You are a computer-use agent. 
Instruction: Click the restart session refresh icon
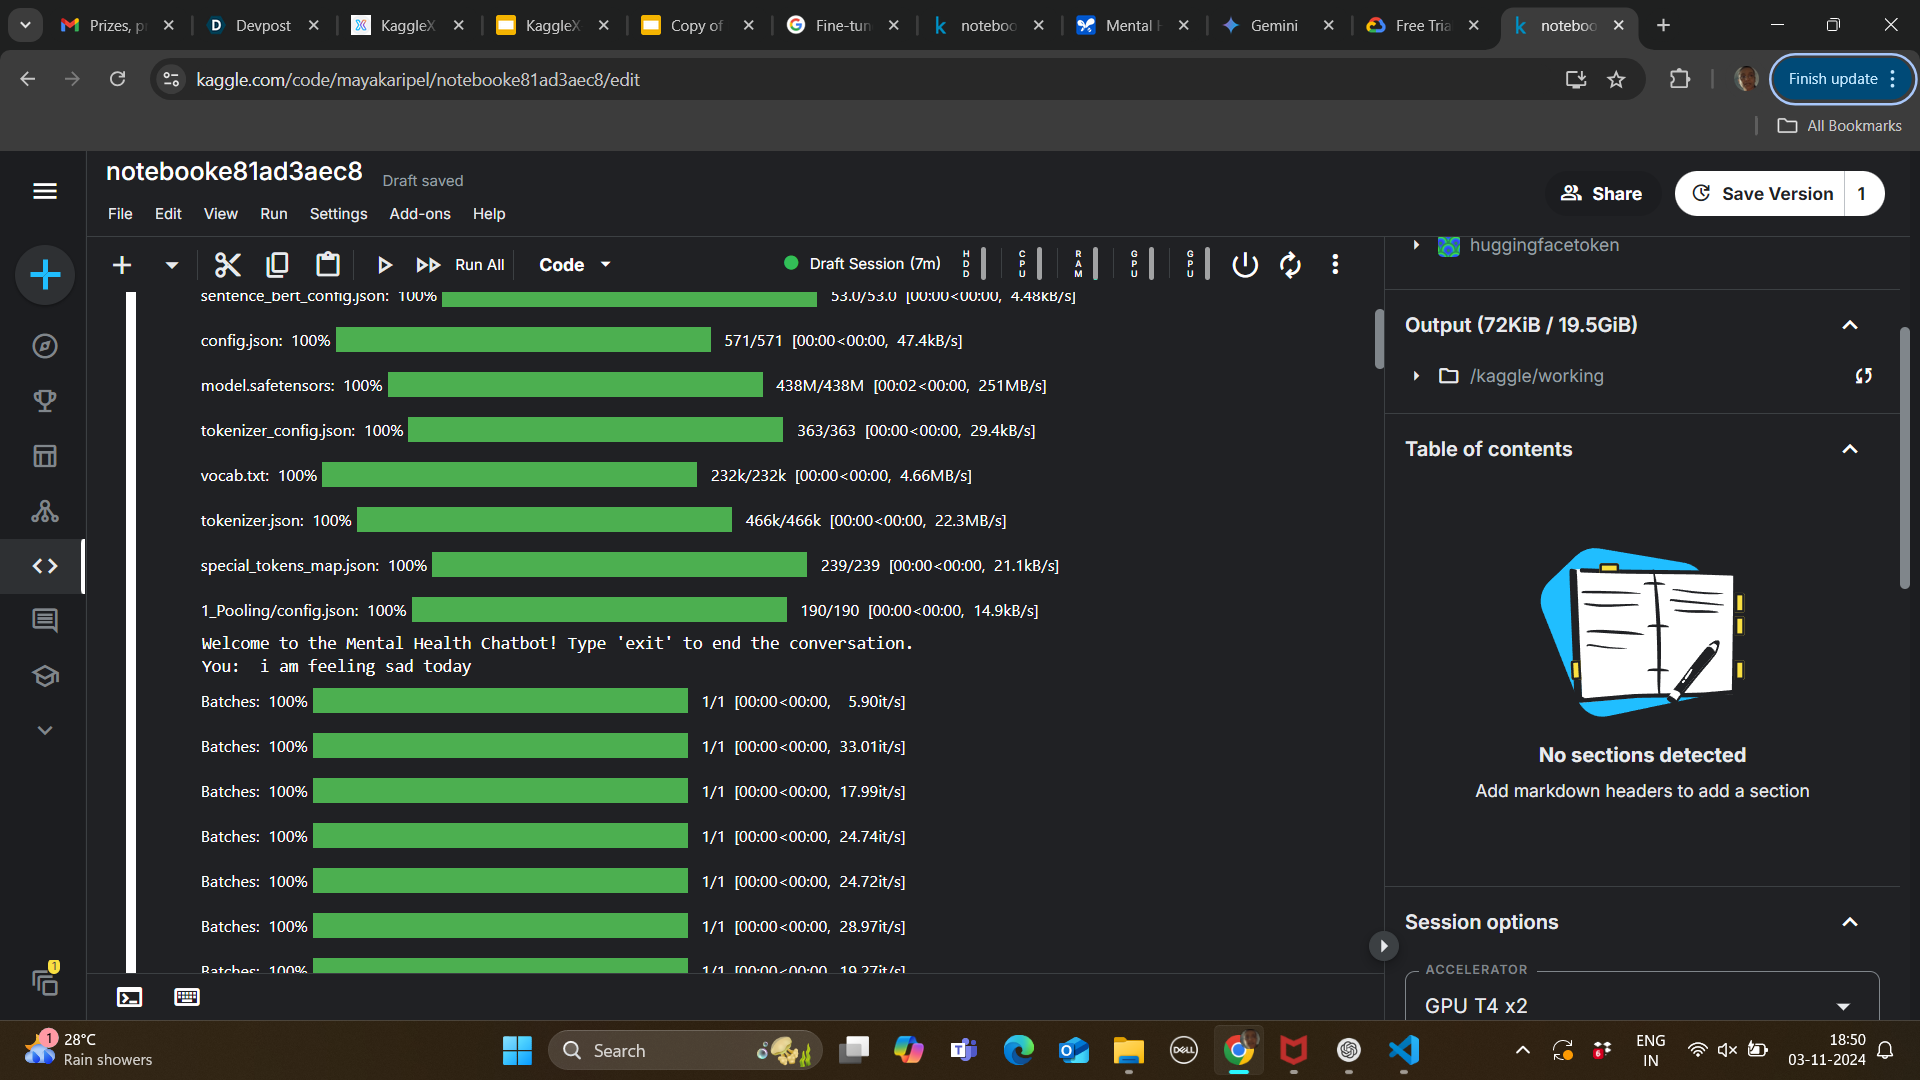1290,265
